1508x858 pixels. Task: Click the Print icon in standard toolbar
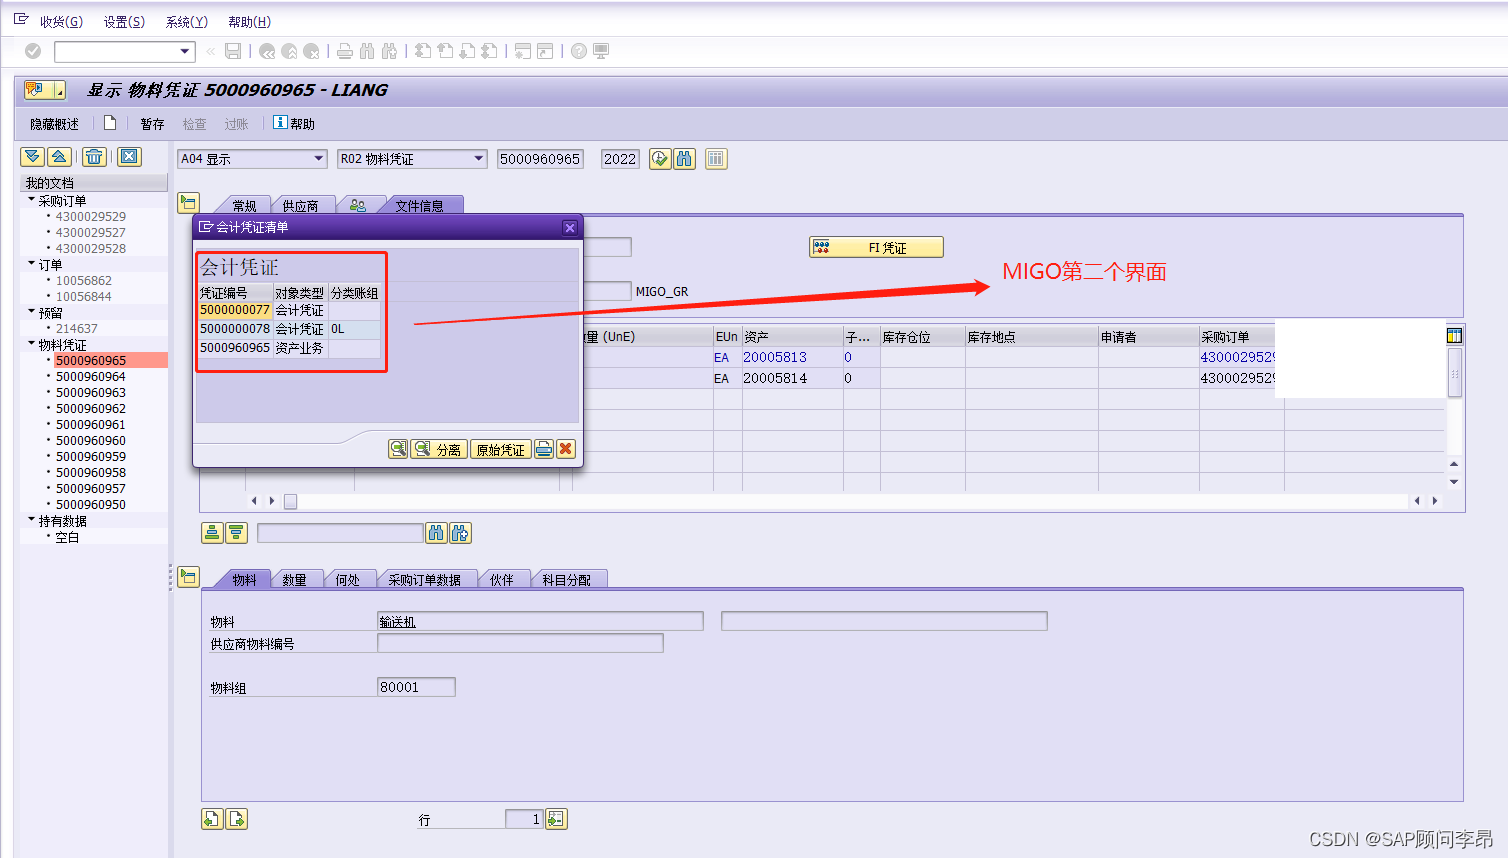[x=345, y=51]
